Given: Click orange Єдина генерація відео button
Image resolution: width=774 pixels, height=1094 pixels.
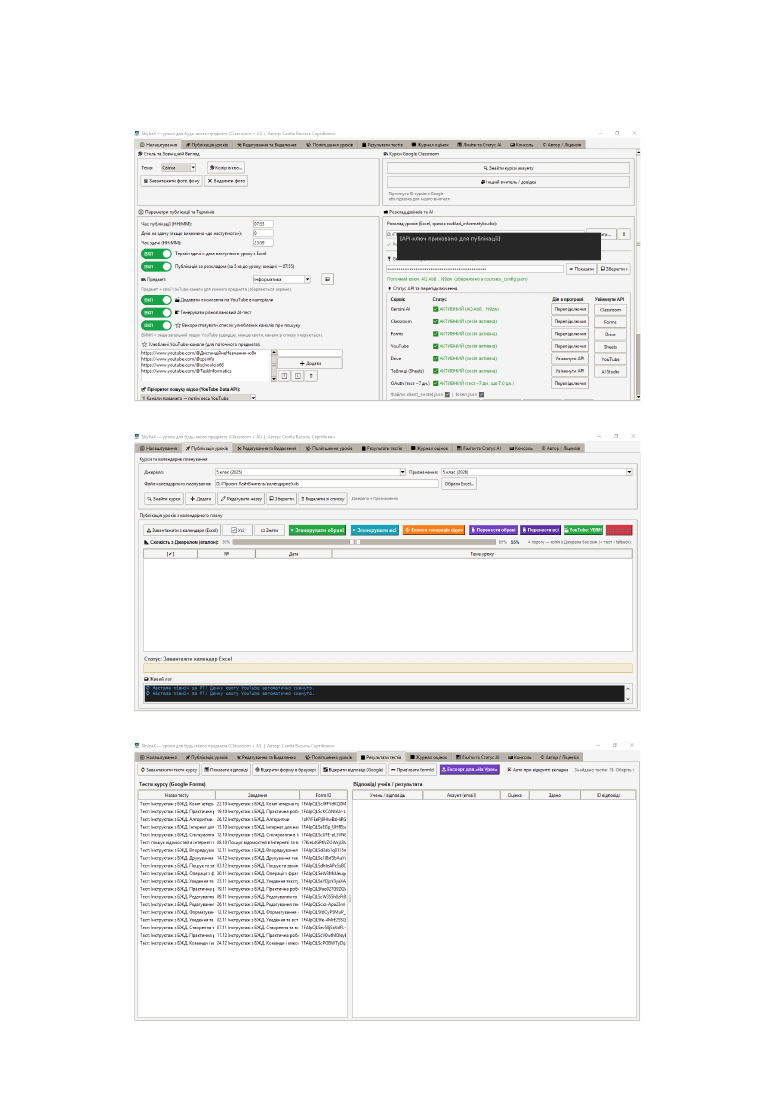Looking at the screenshot, I should coord(433,530).
